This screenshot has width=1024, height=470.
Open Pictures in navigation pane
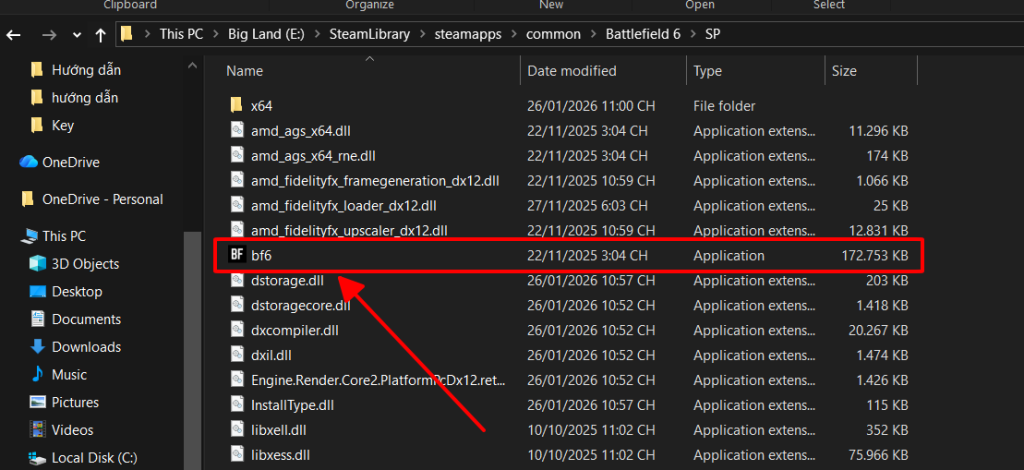(x=75, y=403)
